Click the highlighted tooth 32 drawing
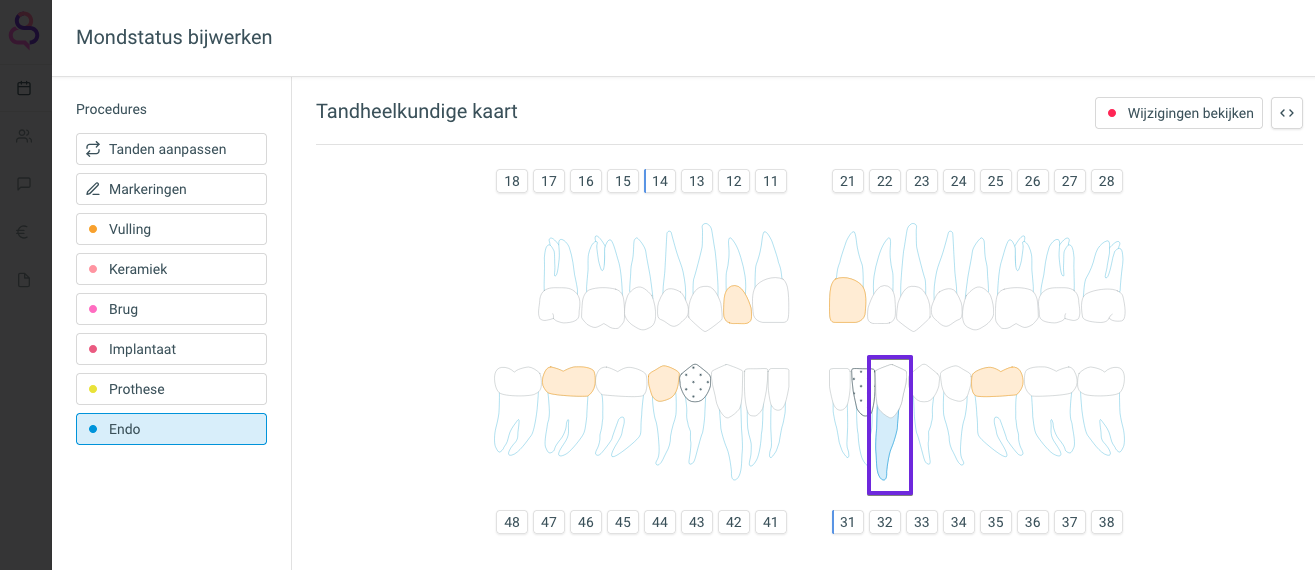The height and width of the screenshot is (570, 1315). click(x=889, y=424)
